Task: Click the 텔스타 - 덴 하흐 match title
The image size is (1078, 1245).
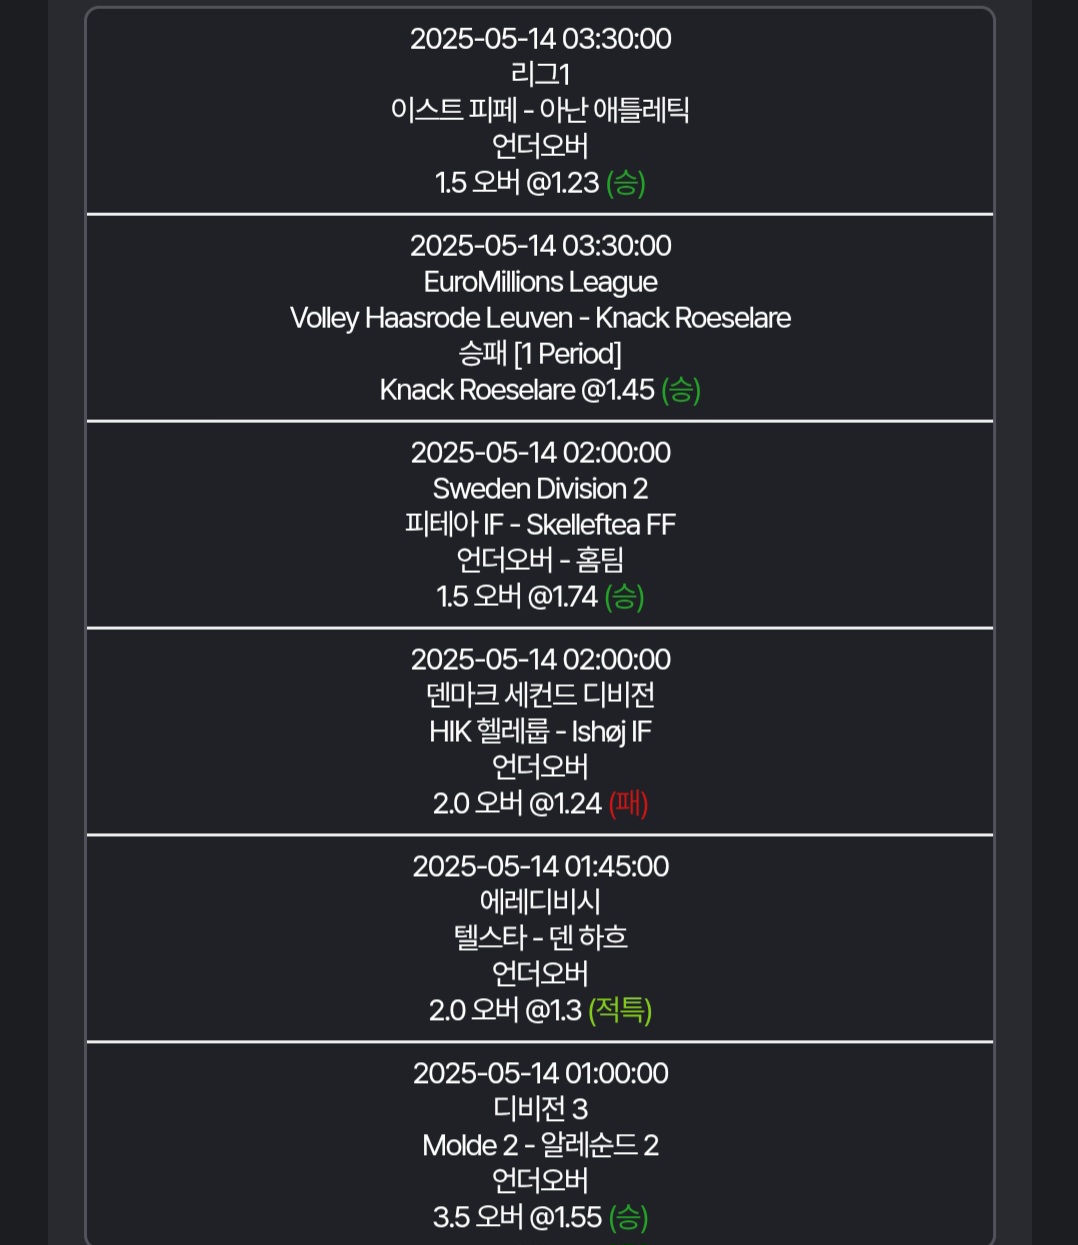Action: (x=540, y=938)
